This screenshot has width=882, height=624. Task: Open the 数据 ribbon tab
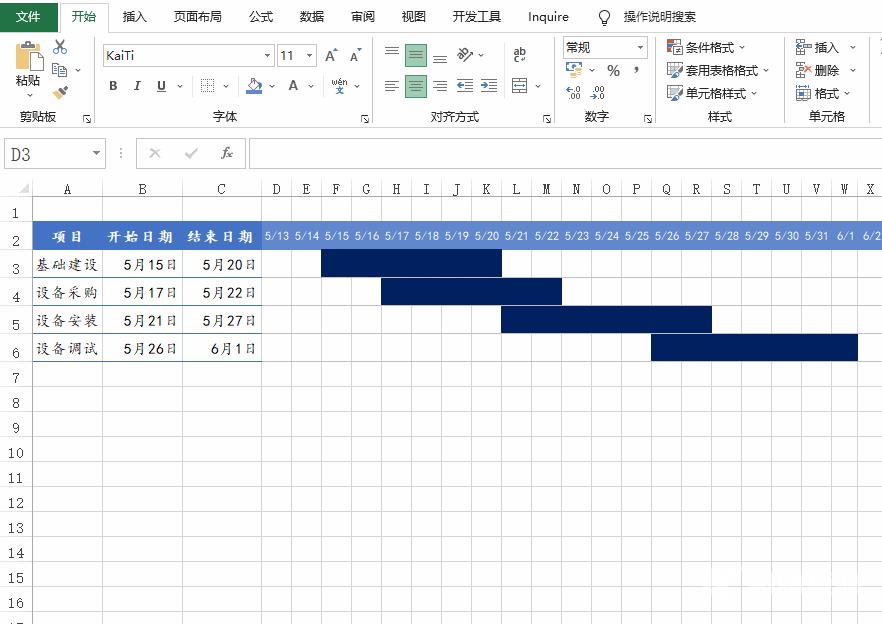tap(311, 17)
